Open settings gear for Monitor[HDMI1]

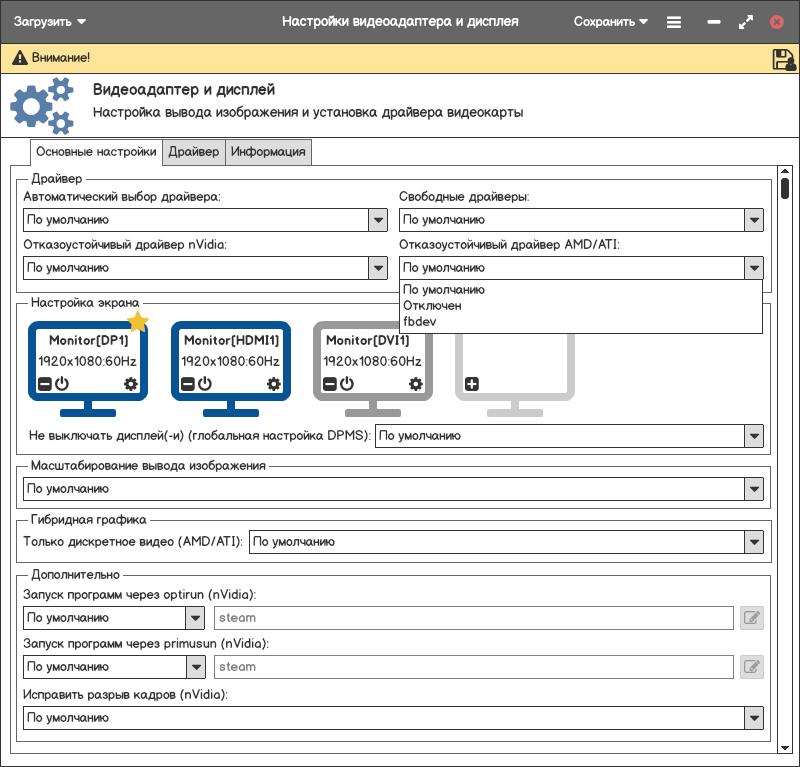pos(274,384)
